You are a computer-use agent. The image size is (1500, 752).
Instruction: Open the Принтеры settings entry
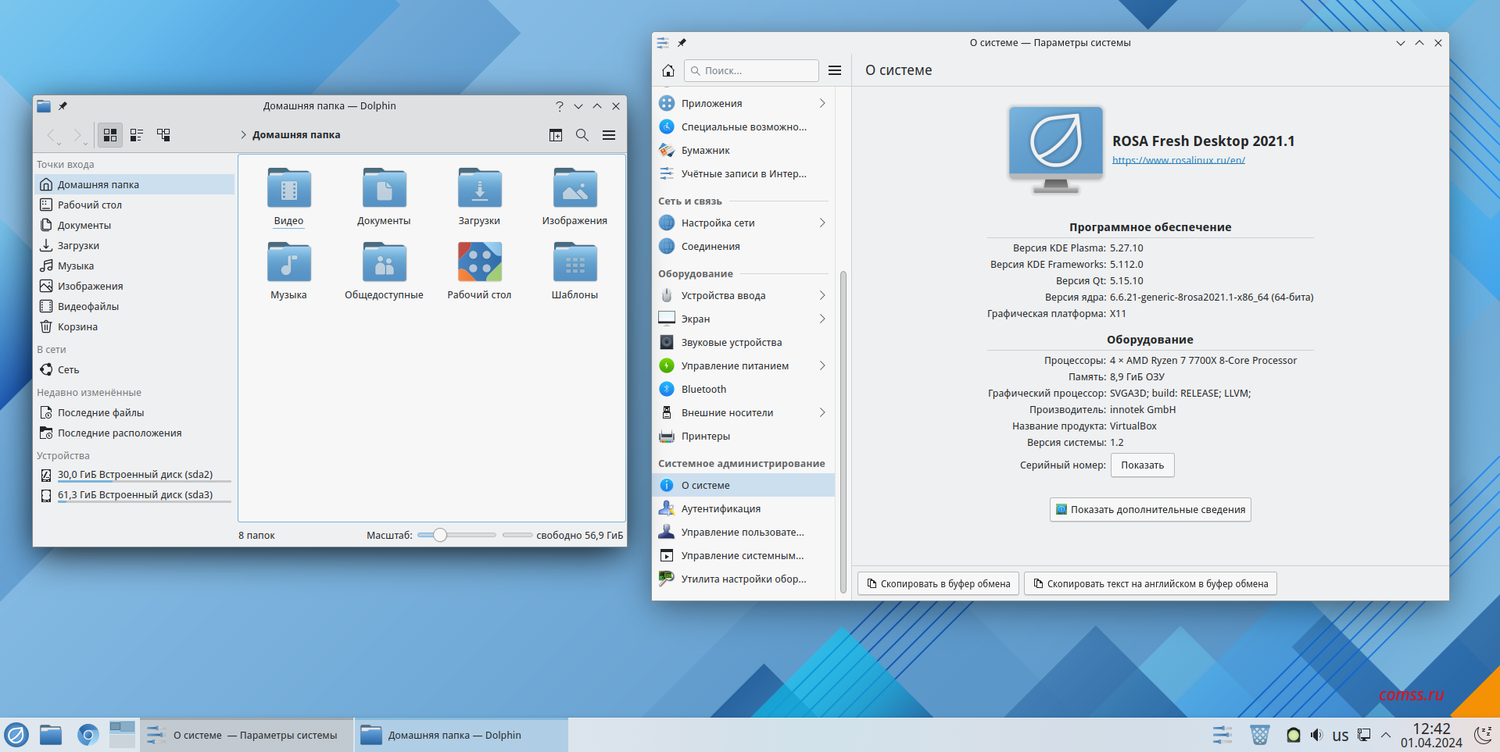click(705, 436)
